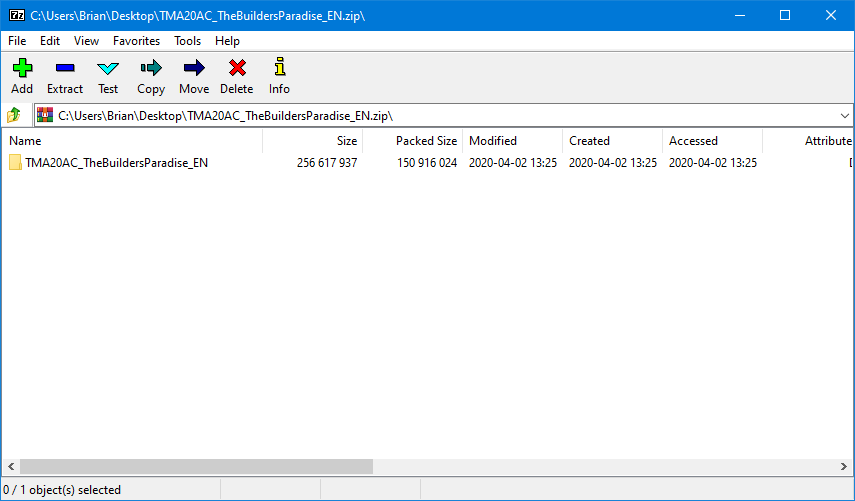Open the Edit menu
This screenshot has width=855, height=501.
[x=50, y=41]
